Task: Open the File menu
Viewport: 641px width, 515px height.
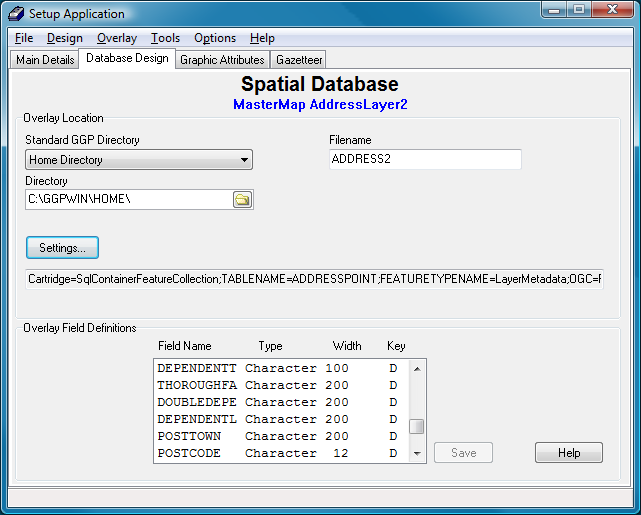Action: click(x=24, y=38)
